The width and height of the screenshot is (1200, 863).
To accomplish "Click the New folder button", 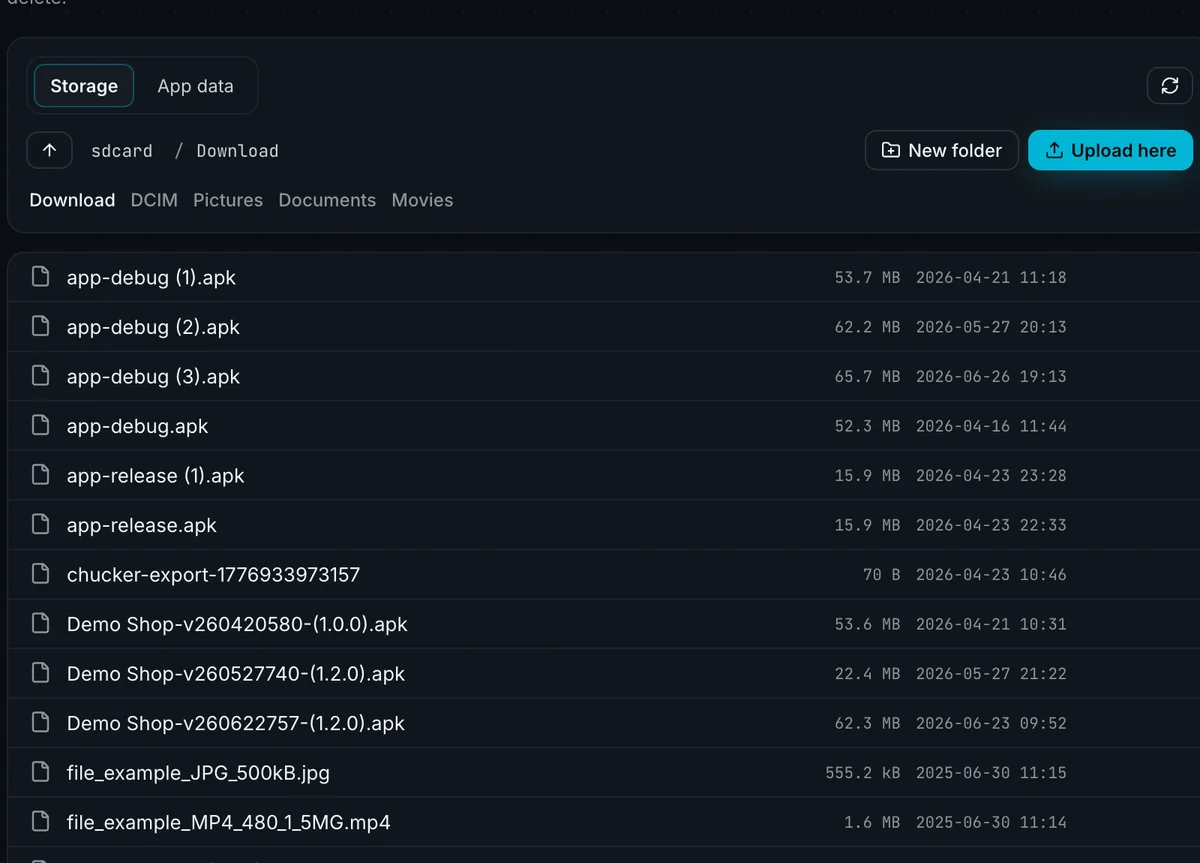I will (941, 150).
